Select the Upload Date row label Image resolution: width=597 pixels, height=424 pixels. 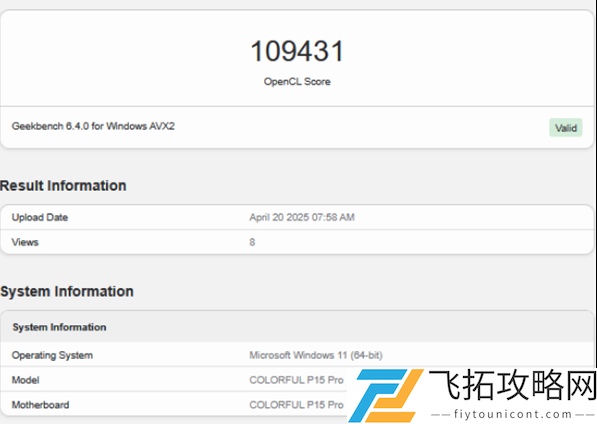tap(40, 217)
